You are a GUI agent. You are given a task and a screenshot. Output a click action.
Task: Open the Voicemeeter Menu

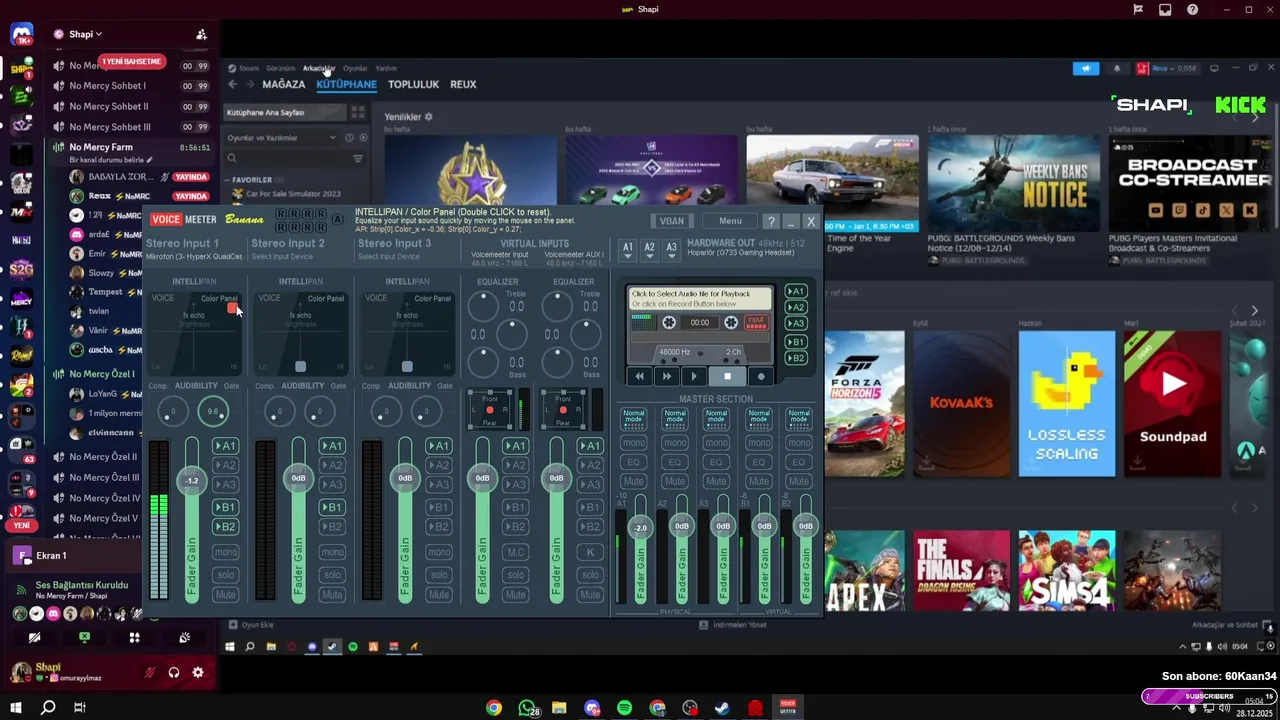(730, 221)
